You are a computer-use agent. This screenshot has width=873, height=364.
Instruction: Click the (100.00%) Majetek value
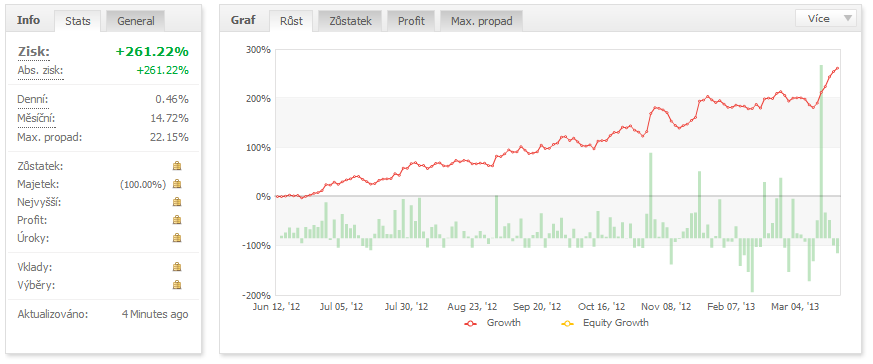click(143, 184)
